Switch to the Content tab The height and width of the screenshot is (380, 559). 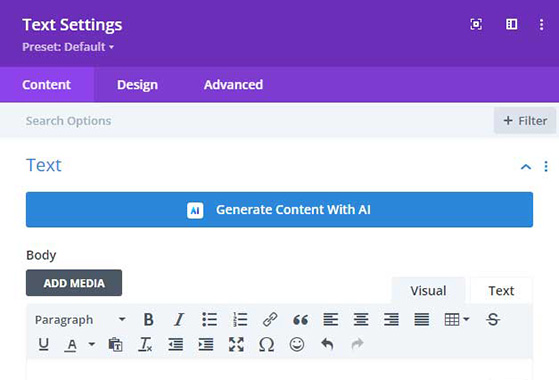(46, 84)
